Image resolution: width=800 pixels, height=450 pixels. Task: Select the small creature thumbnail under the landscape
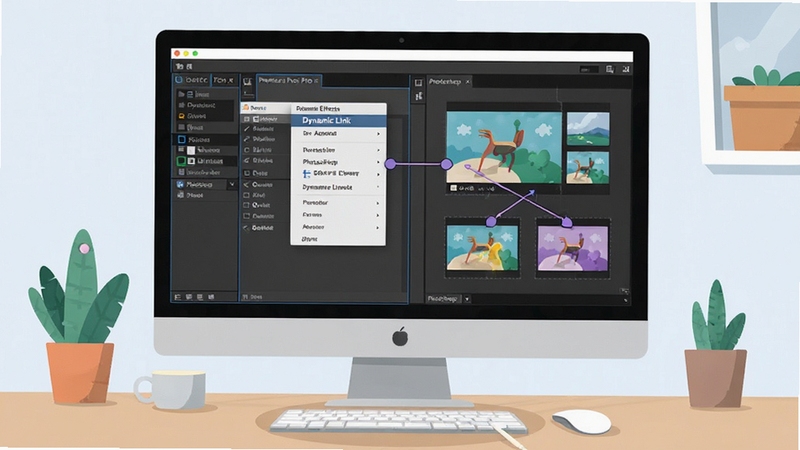point(588,167)
